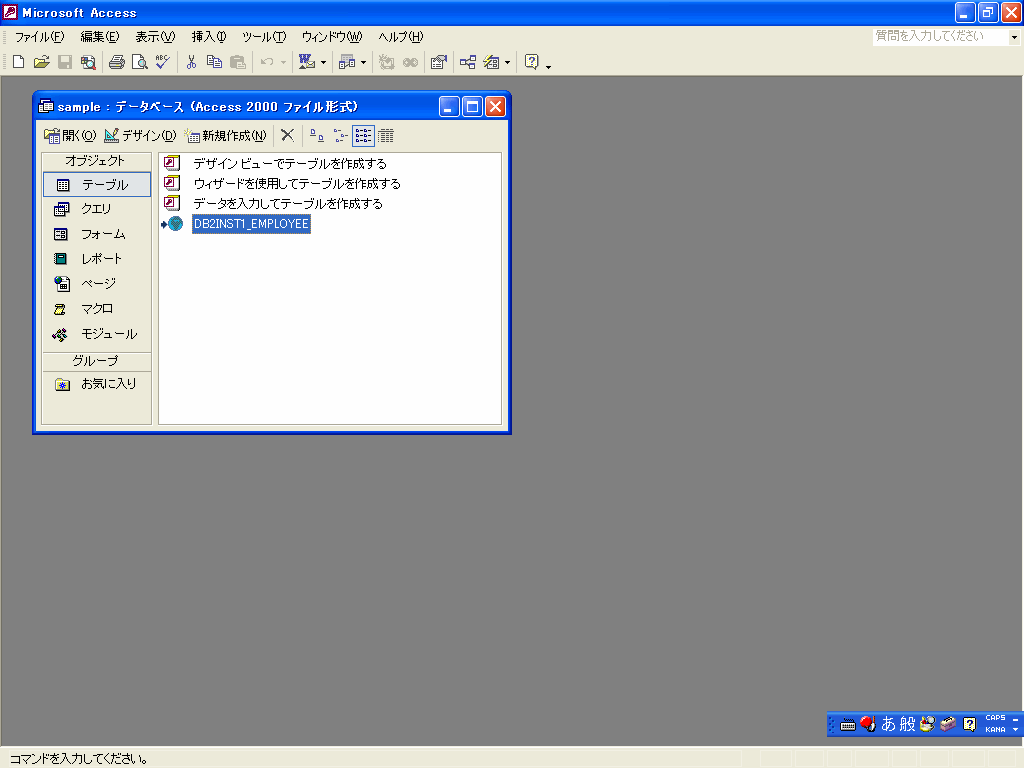The image size is (1024, 768).
Task: Switch to Small Icons view
Action: tap(340, 135)
